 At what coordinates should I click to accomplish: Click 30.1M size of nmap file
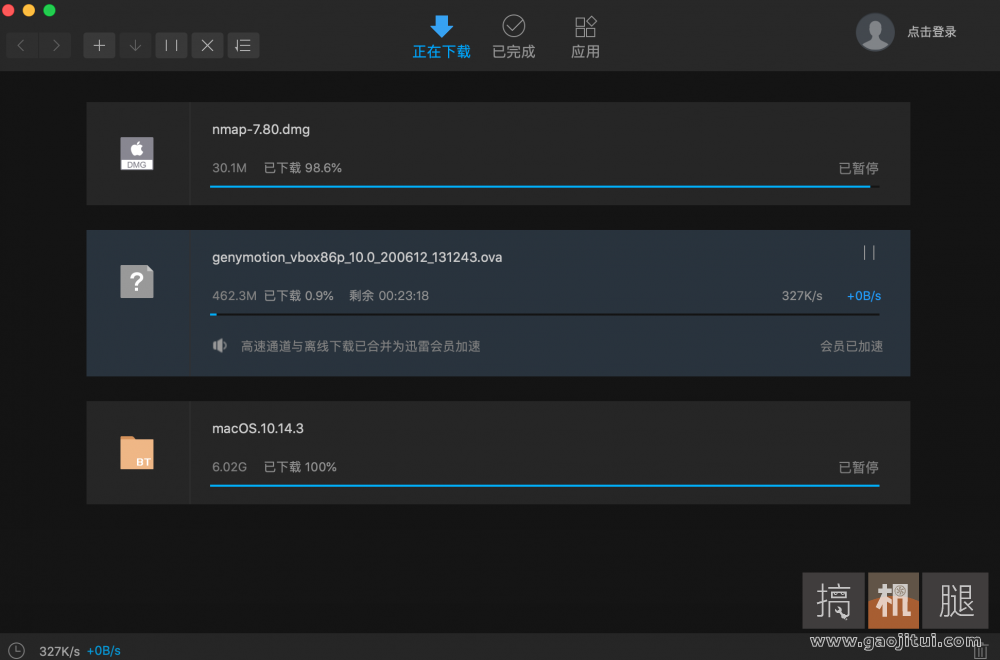(230, 168)
